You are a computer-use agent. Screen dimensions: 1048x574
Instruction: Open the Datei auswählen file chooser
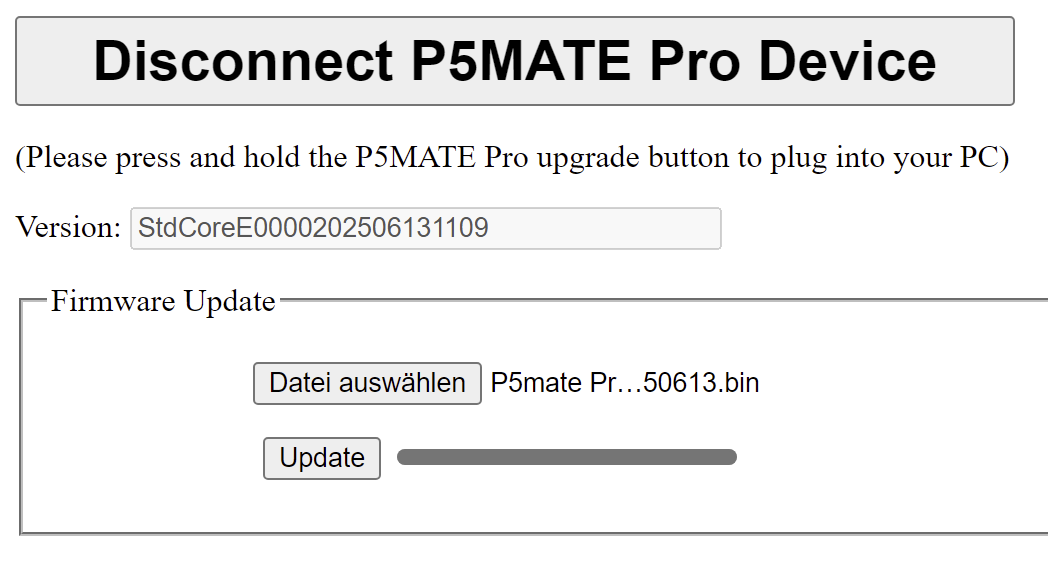click(367, 383)
